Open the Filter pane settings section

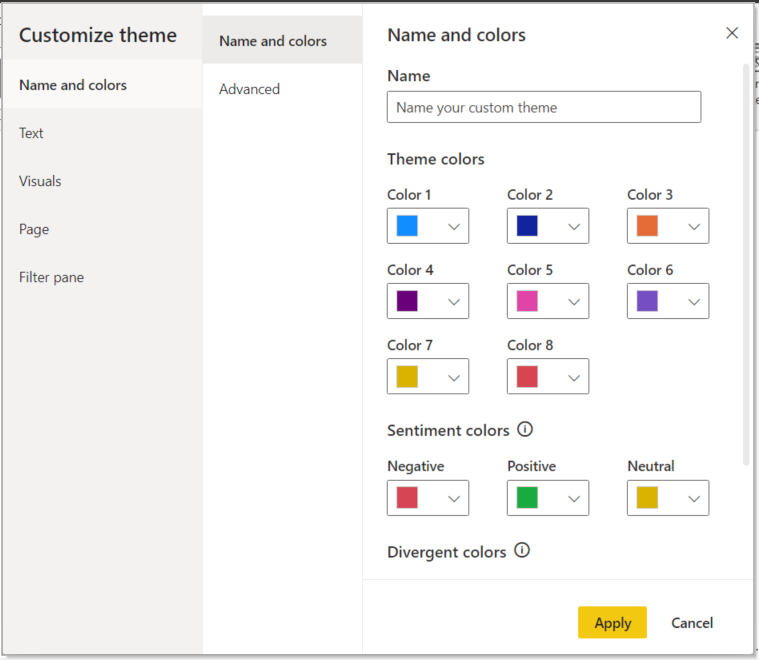pos(103,276)
